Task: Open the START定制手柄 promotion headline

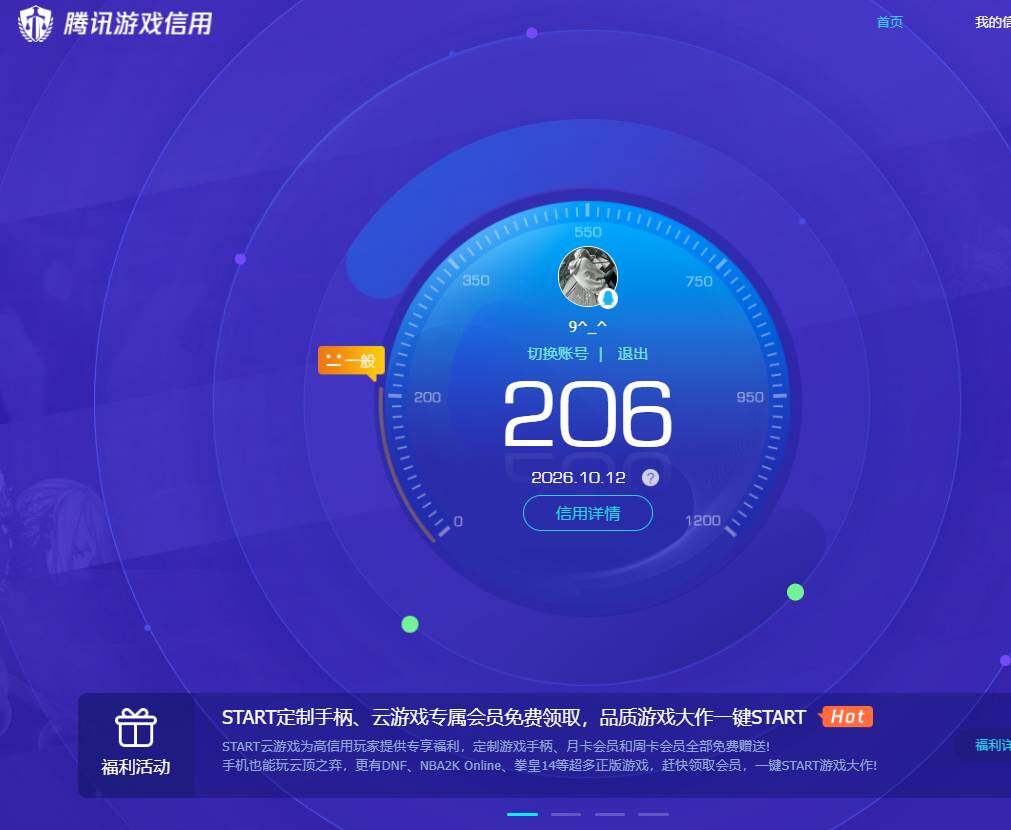Action: [x=514, y=717]
